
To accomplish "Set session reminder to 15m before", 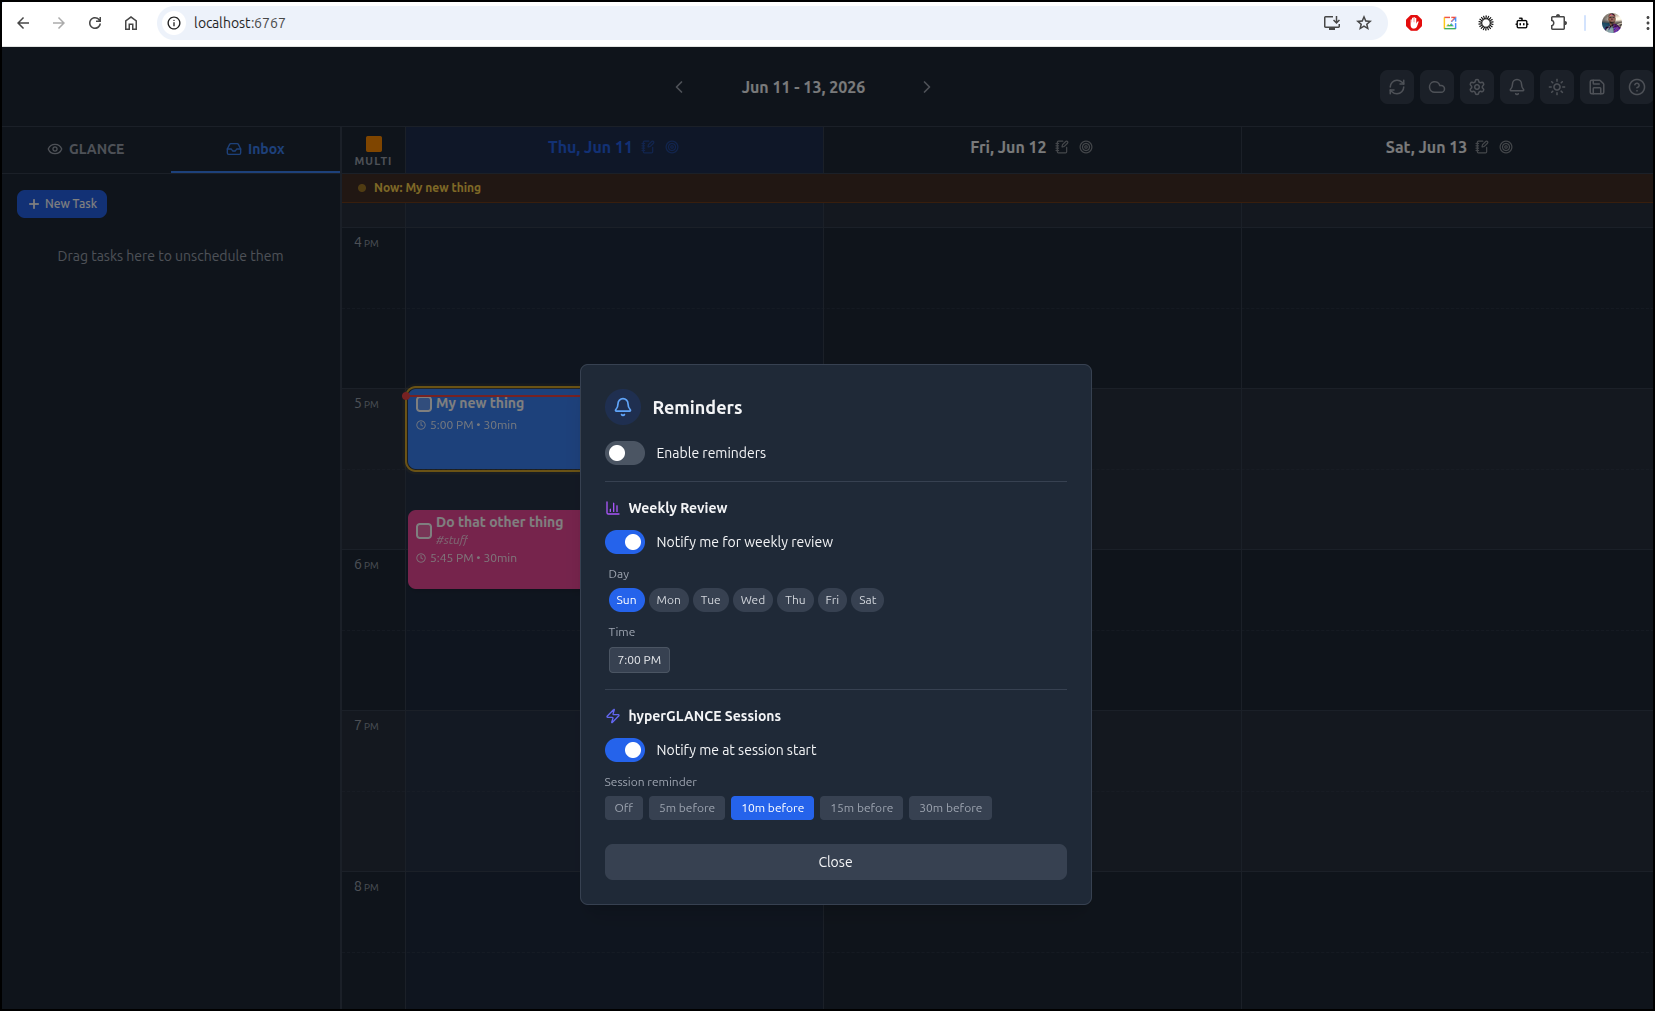I will click(x=861, y=808).
